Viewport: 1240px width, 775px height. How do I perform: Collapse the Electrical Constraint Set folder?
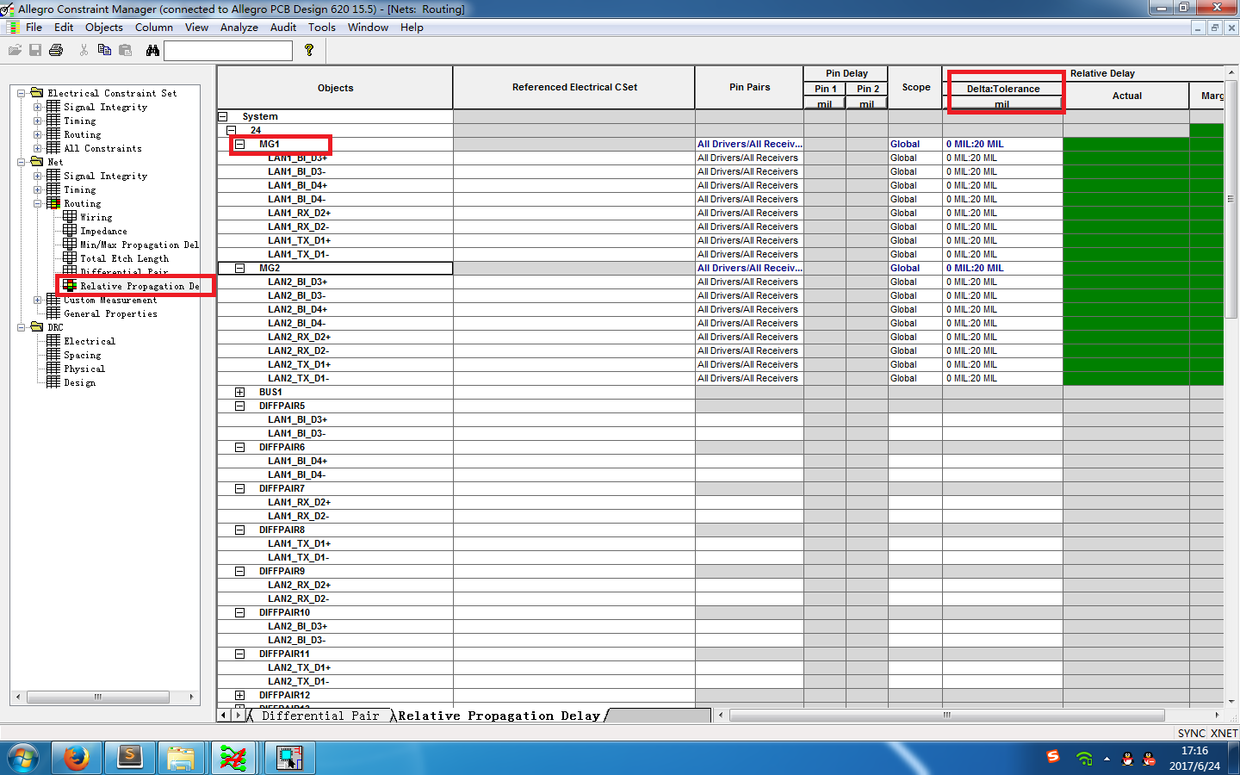click(x=22, y=93)
